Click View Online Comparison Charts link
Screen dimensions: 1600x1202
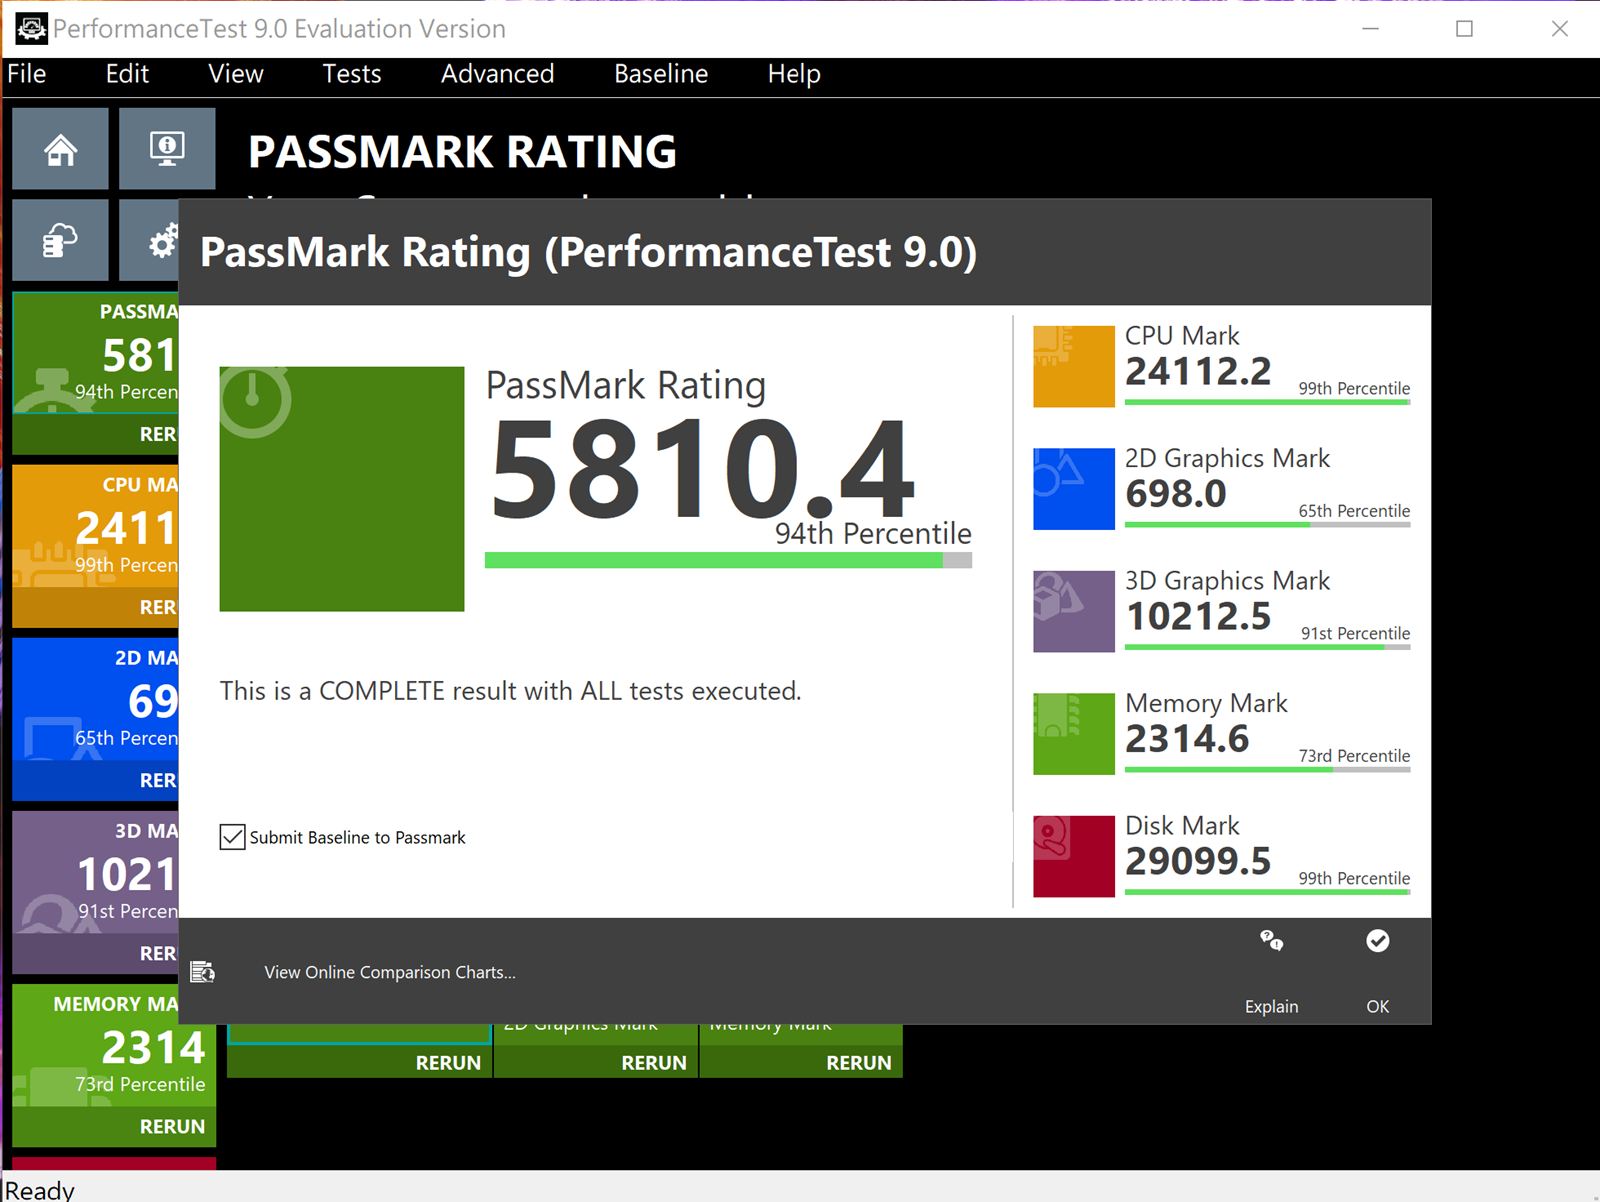(389, 972)
